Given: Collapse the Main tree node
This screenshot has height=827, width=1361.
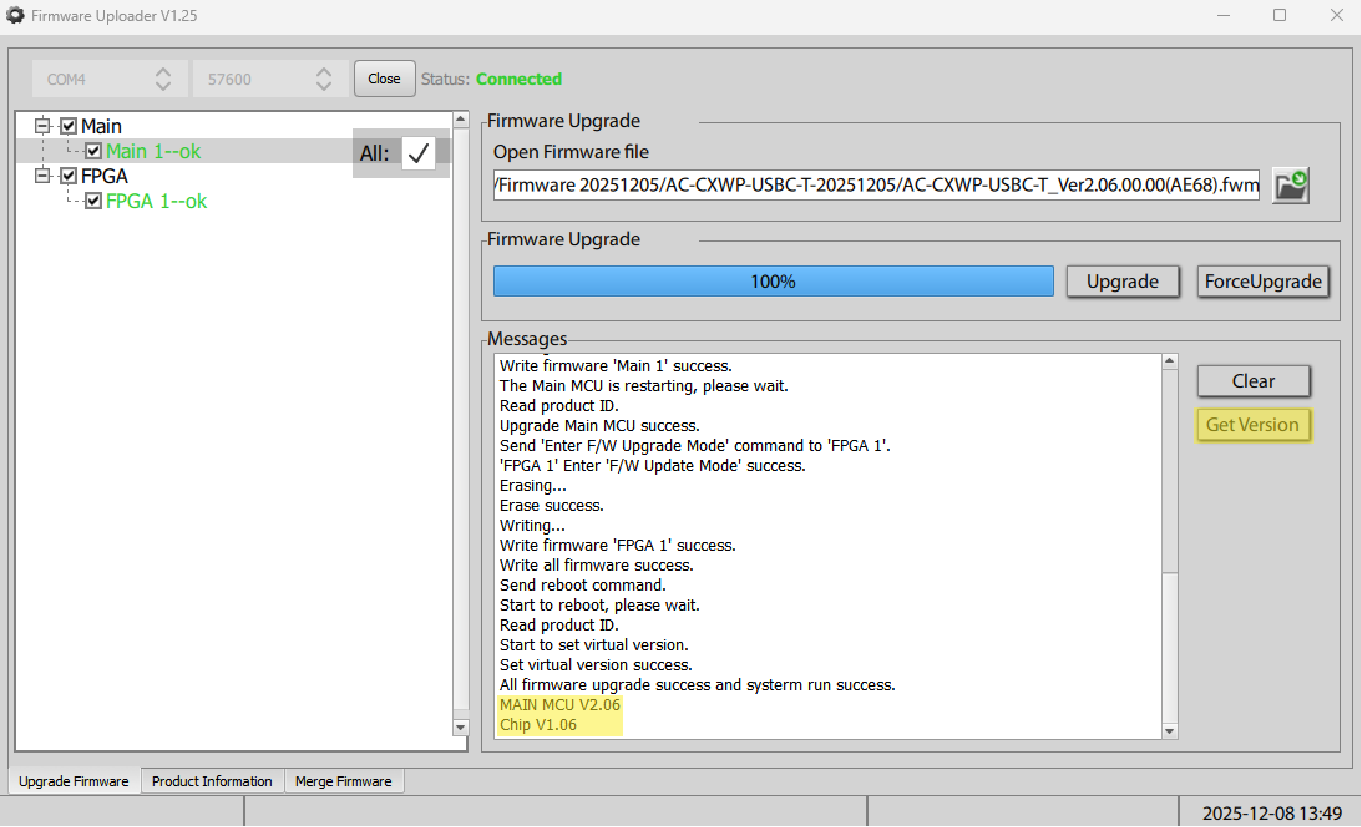Looking at the screenshot, I should pos(42,126).
